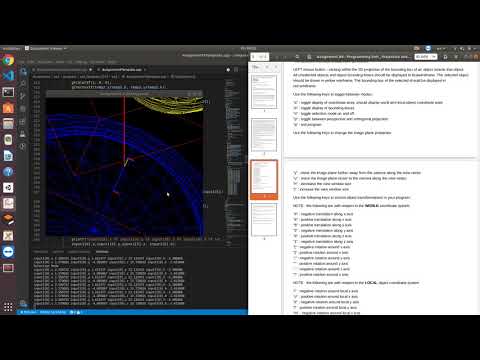Select the AssignmentTemplate.cpp editor tab
This screenshot has height=360, width=480.
(x=121, y=70)
